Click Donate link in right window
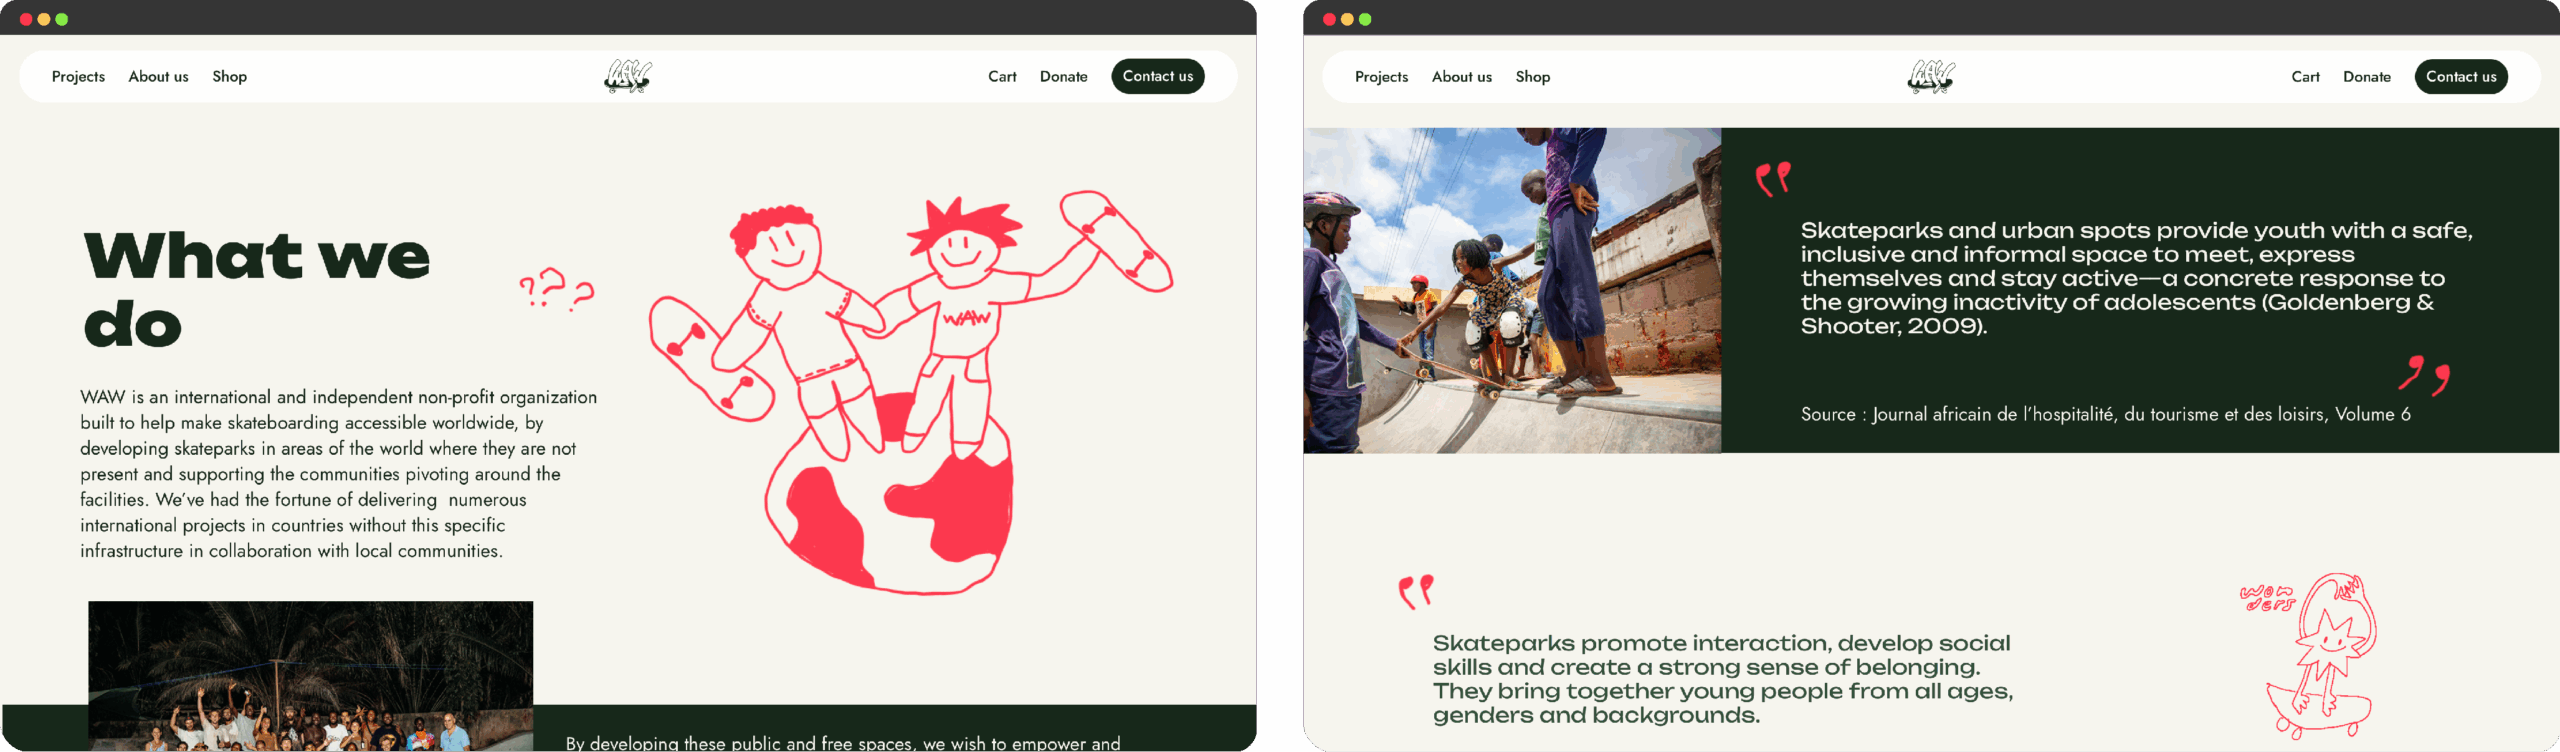2560x752 pixels. pyautogui.click(x=2366, y=77)
